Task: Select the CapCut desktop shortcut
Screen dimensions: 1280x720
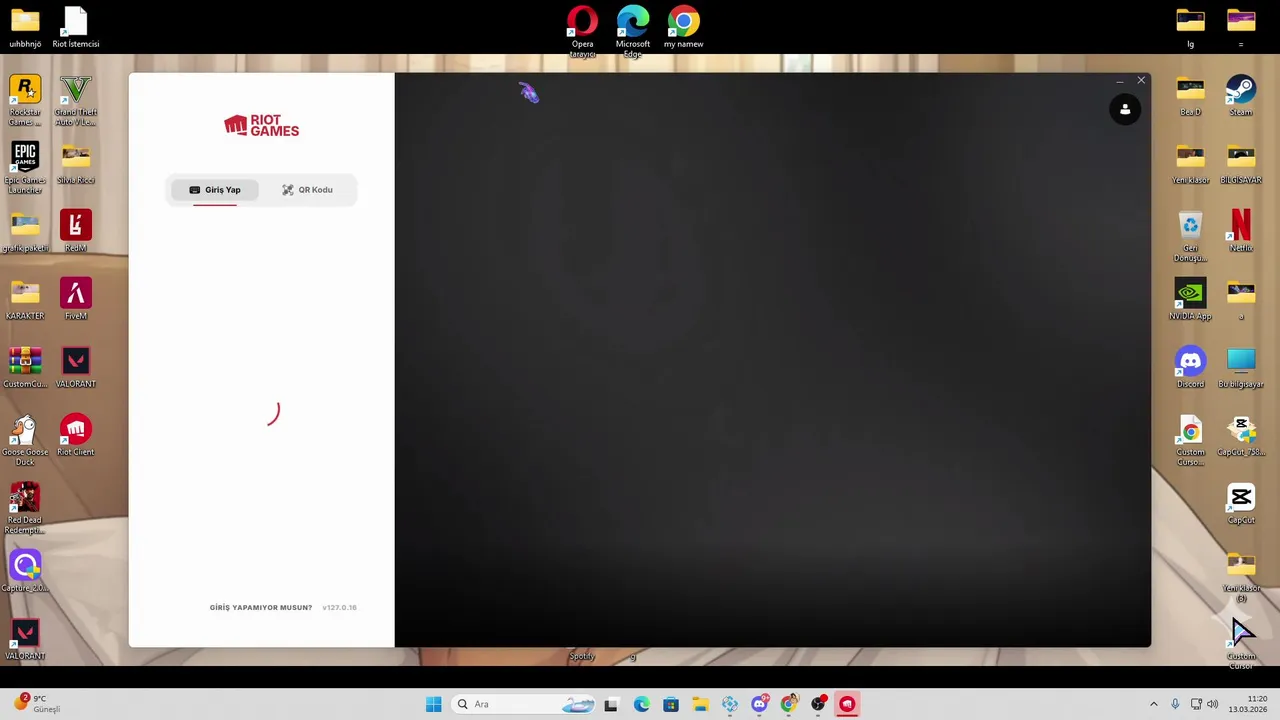Action: coord(1241,504)
